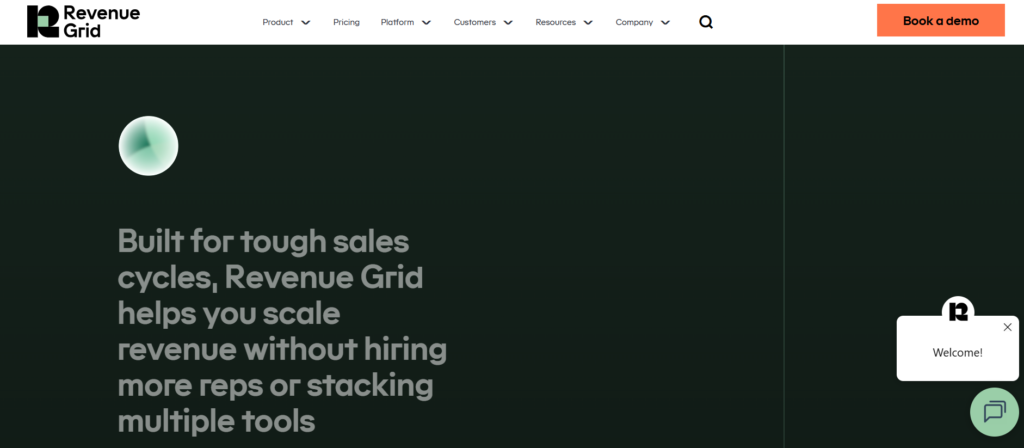Click the green glowing orb graphic

tap(148, 146)
